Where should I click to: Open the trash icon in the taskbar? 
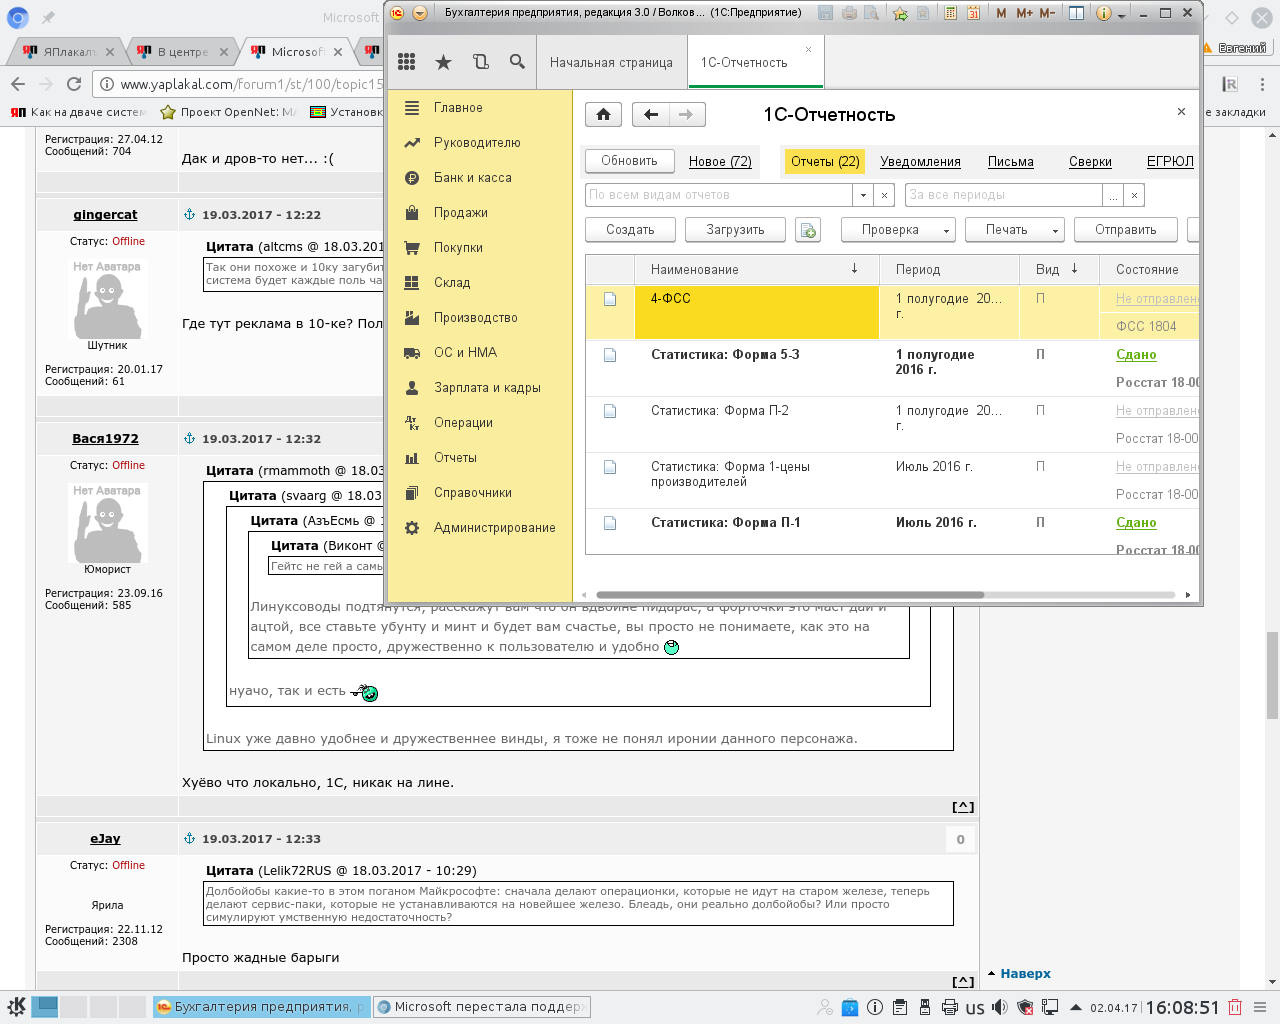[x=1235, y=1007]
